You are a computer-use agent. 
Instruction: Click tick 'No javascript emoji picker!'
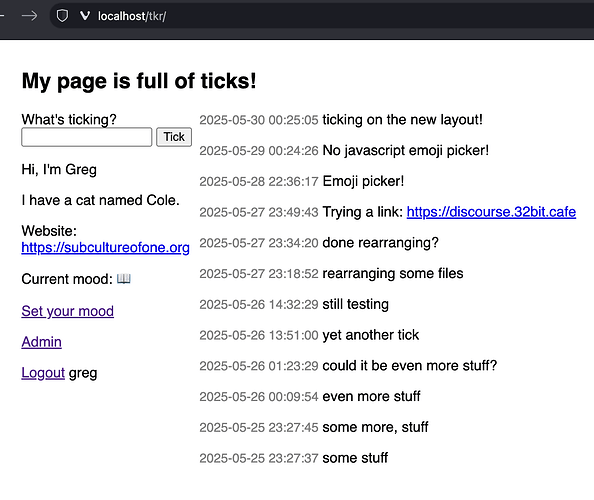click(x=405, y=150)
